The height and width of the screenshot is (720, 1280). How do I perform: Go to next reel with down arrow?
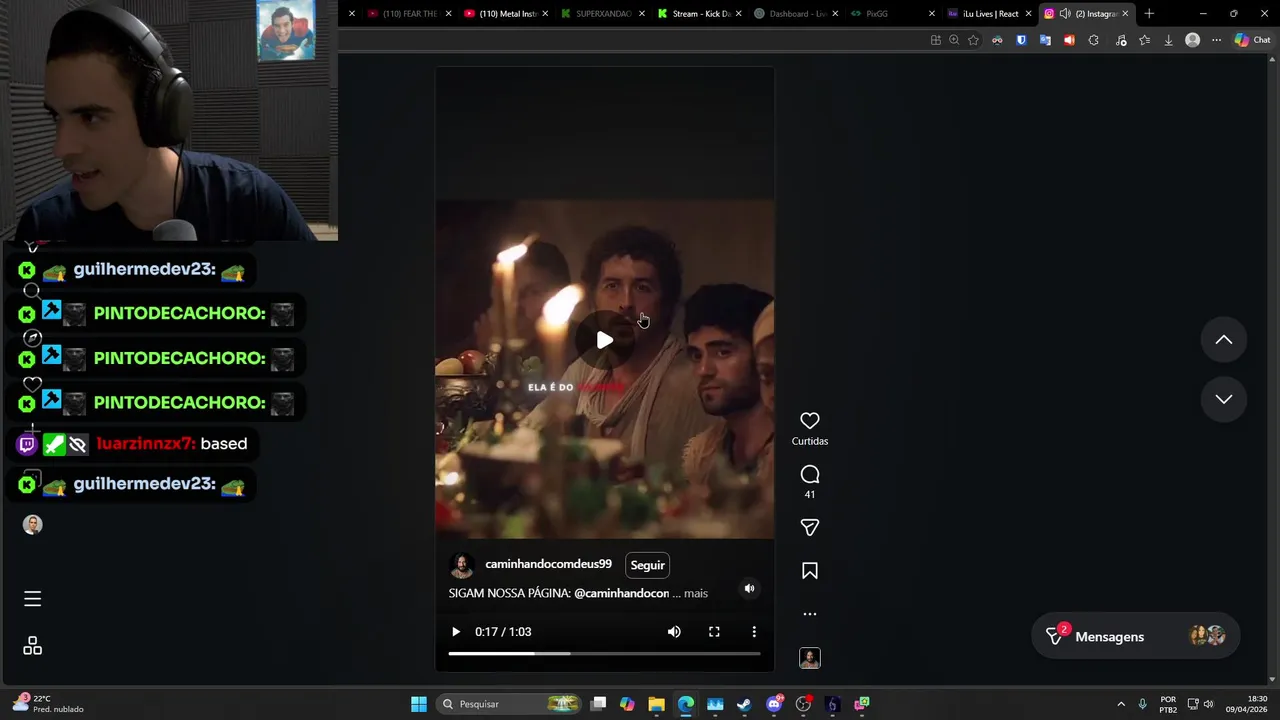(1223, 399)
